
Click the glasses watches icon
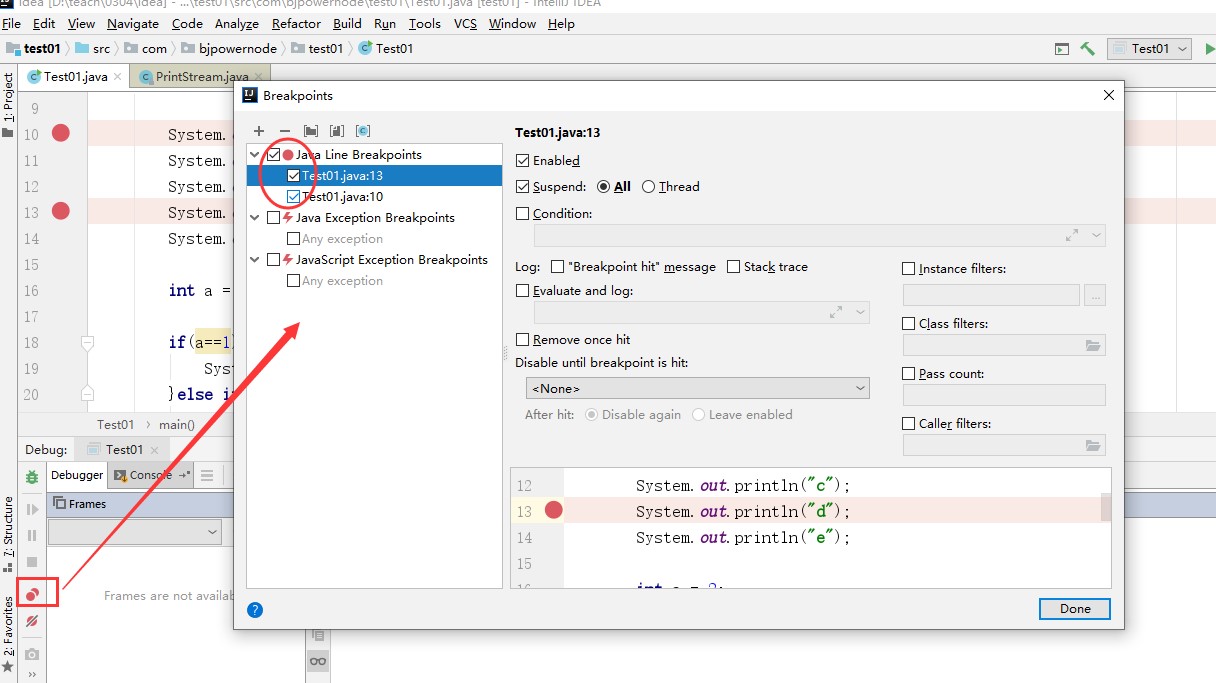coord(318,661)
